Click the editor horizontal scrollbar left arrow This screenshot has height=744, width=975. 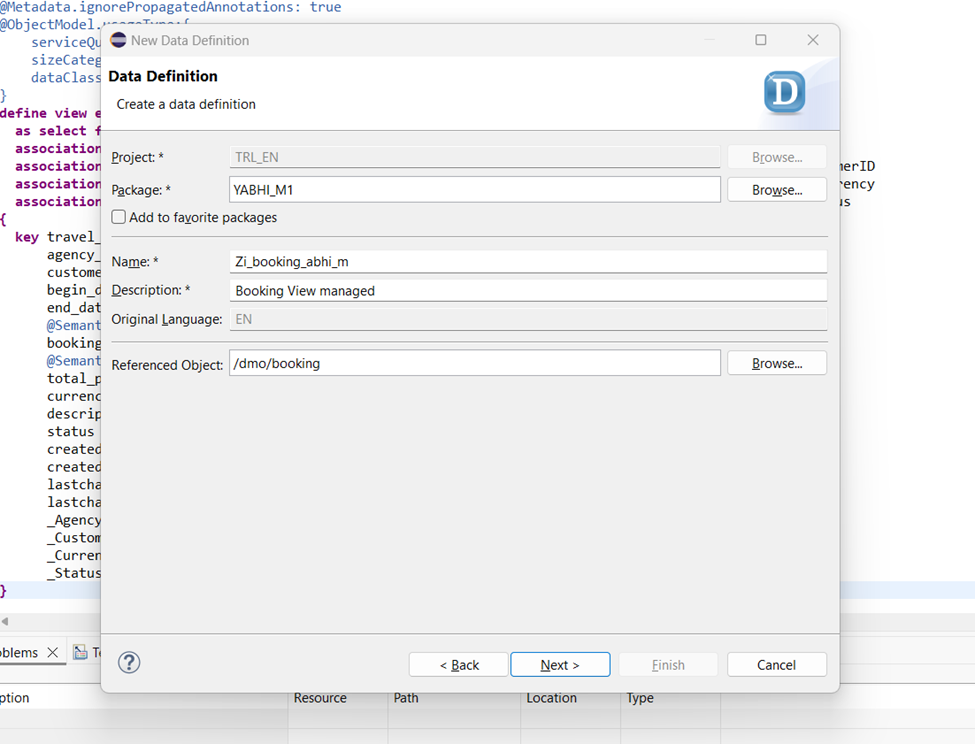coord(5,621)
